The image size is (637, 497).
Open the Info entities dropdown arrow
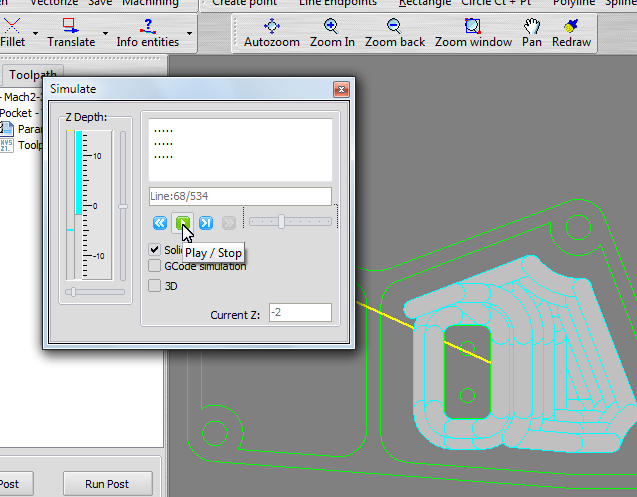pos(187,34)
